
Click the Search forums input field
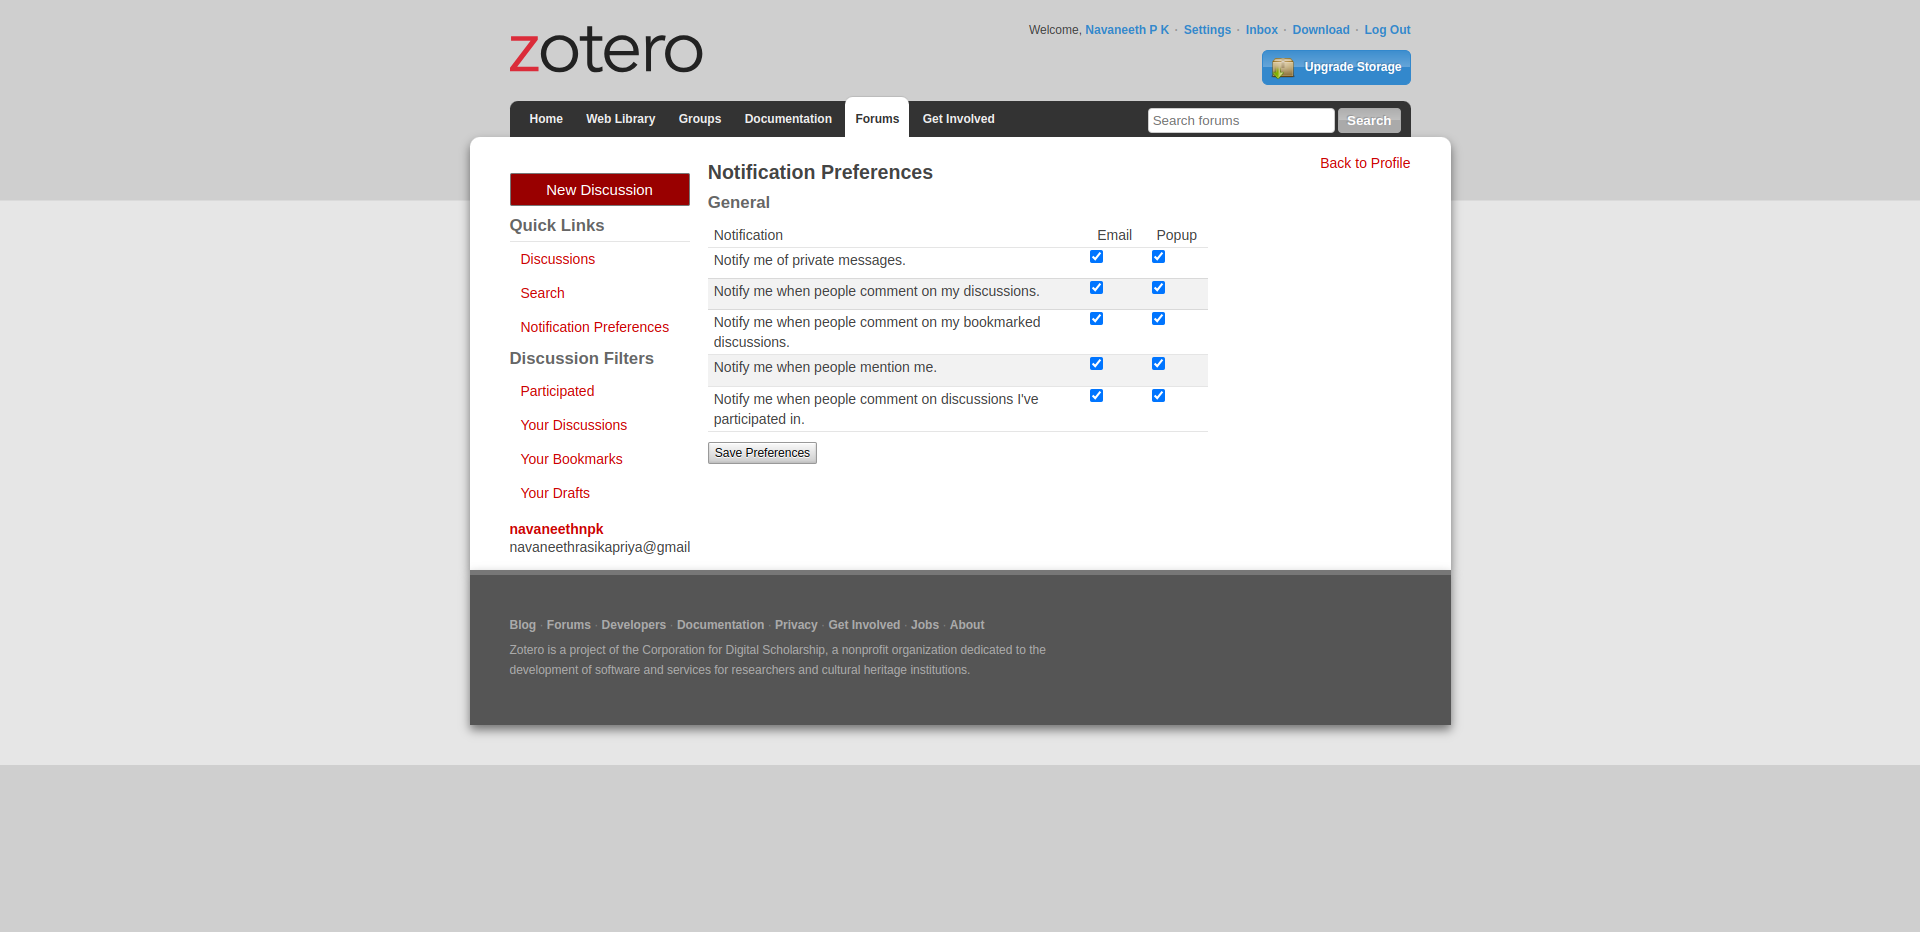click(x=1241, y=121)
